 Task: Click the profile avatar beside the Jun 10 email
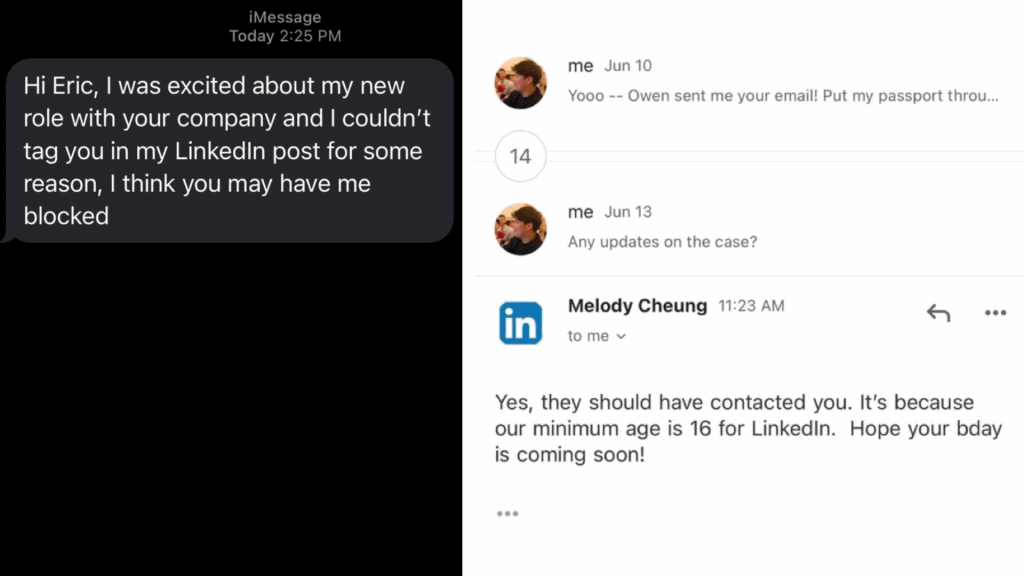click(x=521, y=82)
